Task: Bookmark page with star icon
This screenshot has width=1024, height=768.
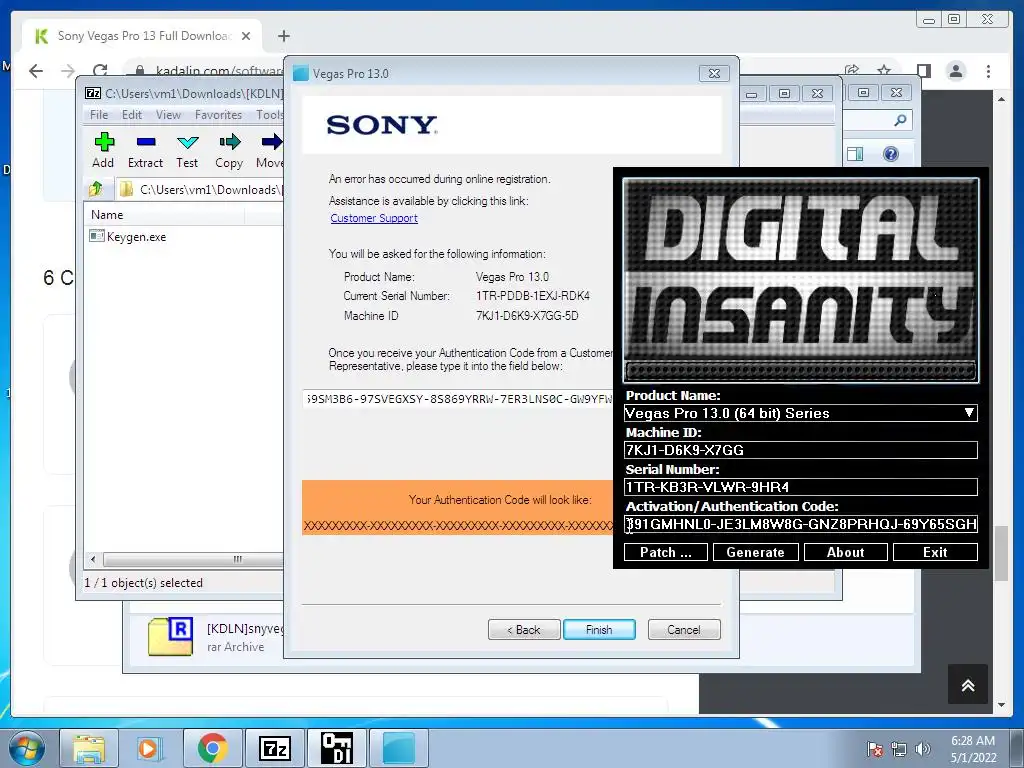Action: (x=884, y=69)
